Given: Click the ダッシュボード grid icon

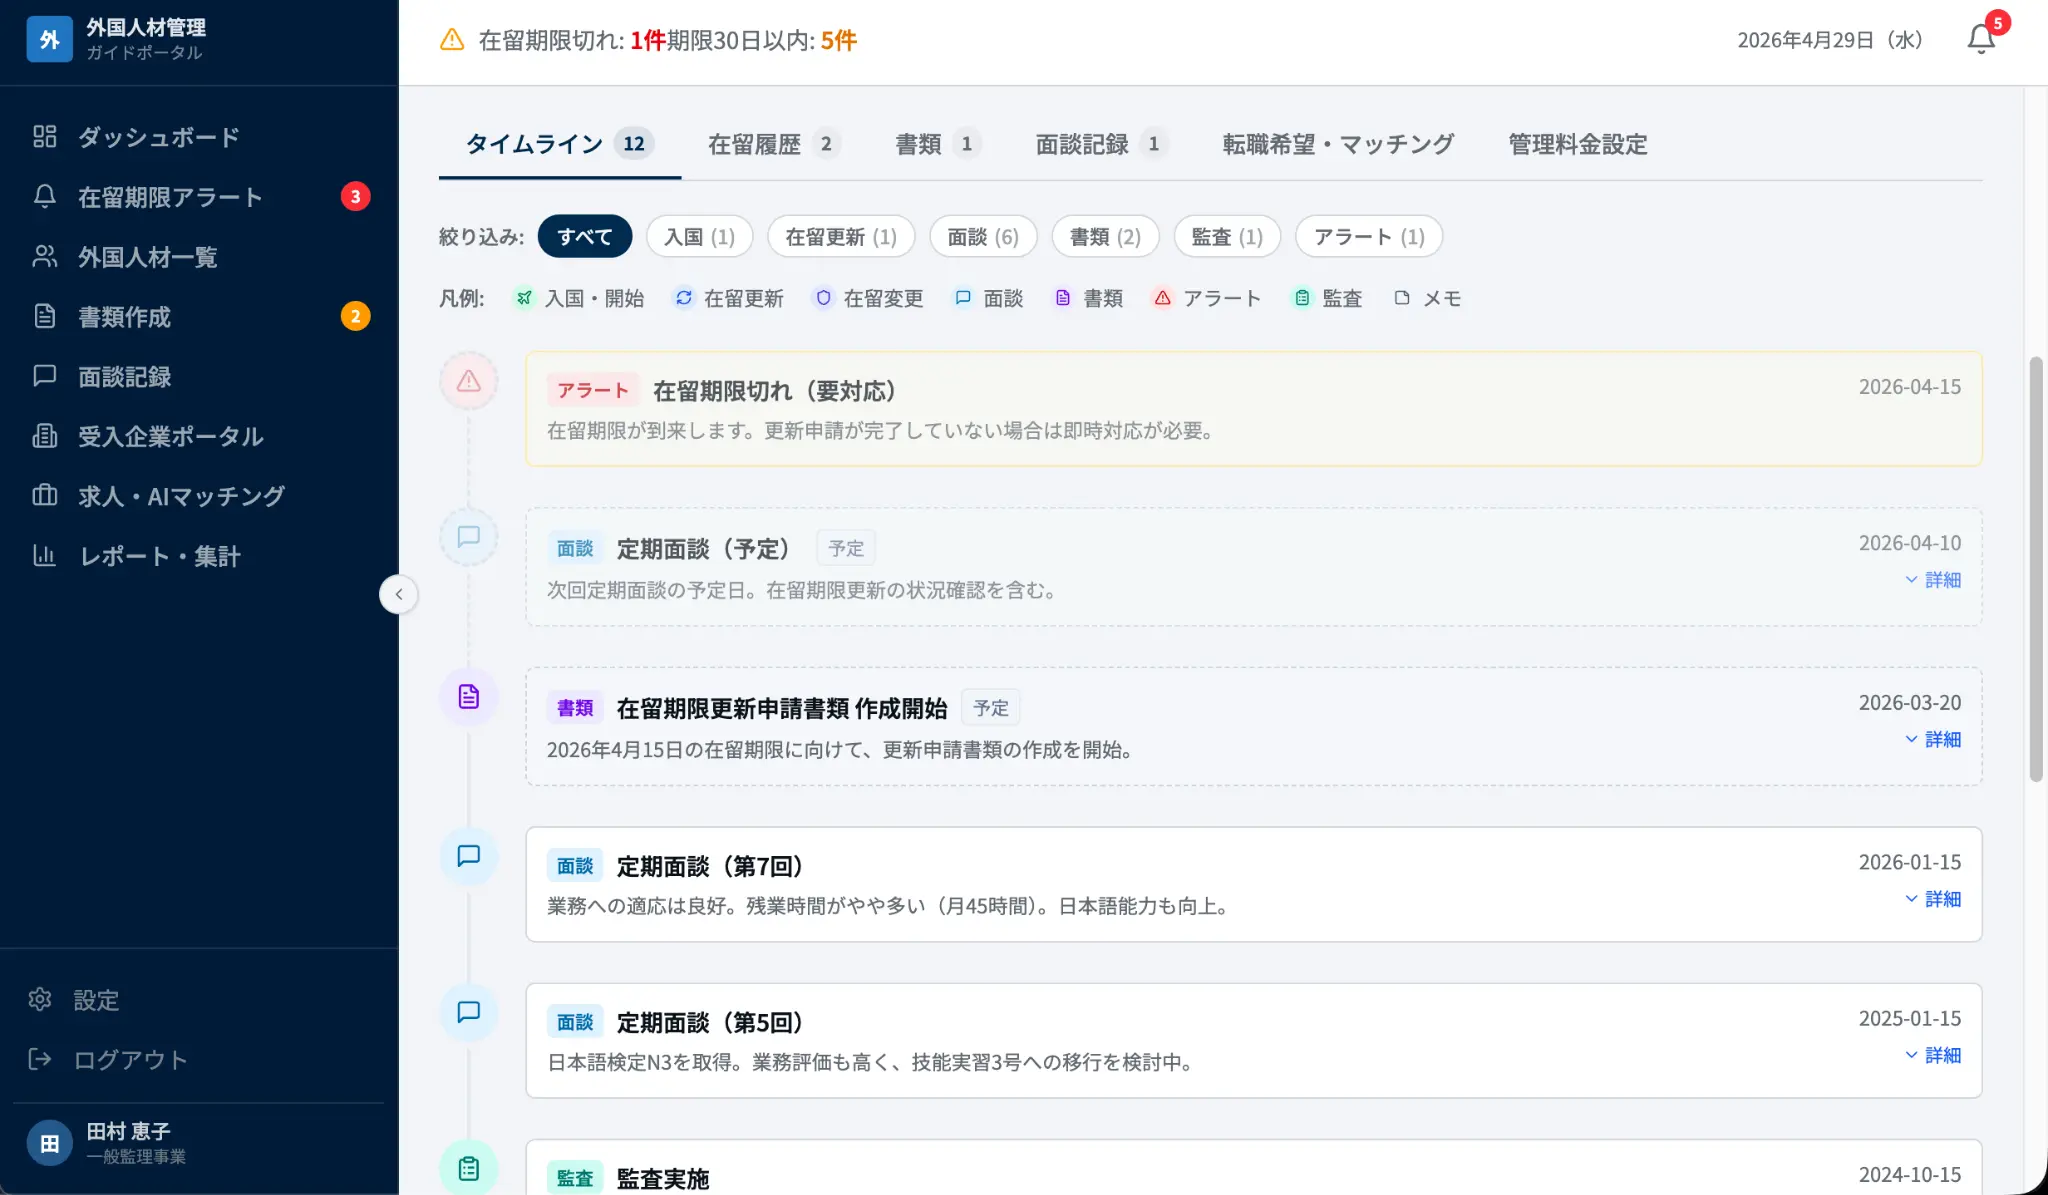Looking at the screenshot, I should pyautogui.click(x=44, y=136).
